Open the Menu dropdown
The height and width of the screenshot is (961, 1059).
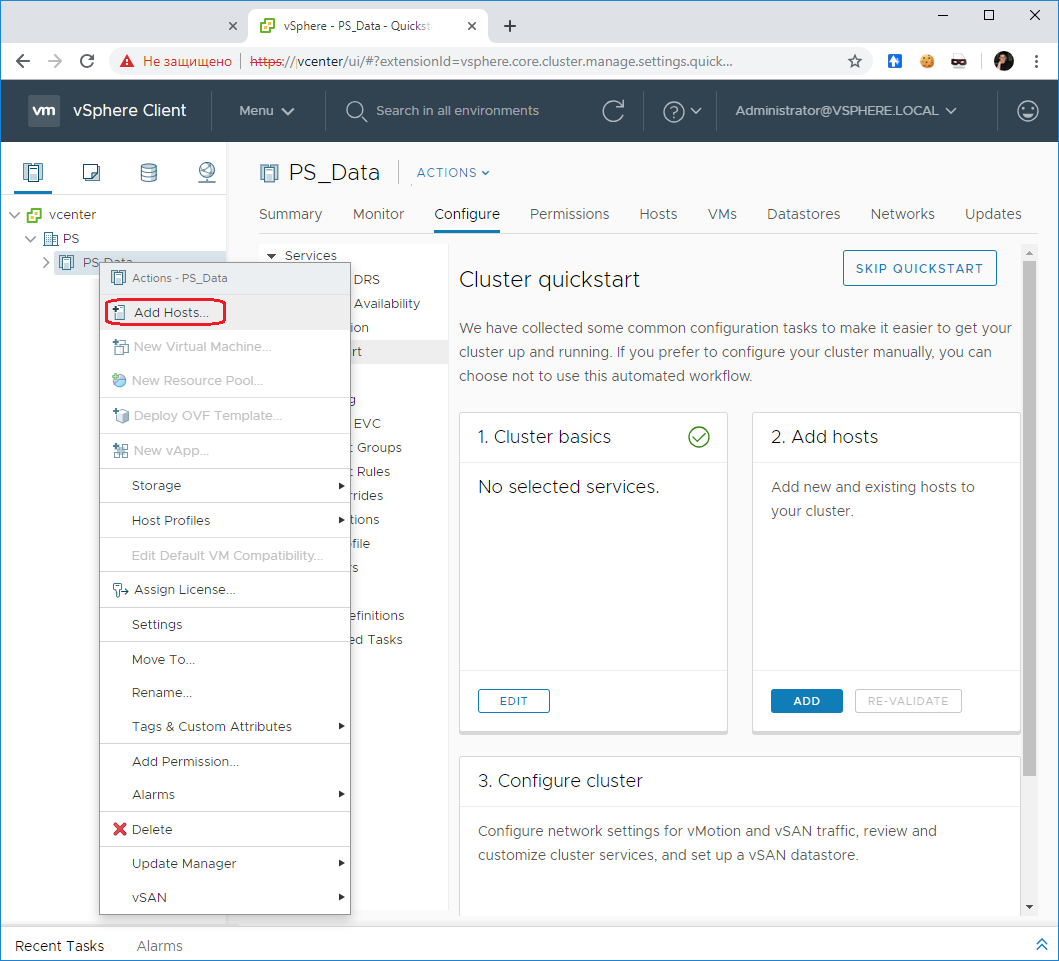coord(266,111)
